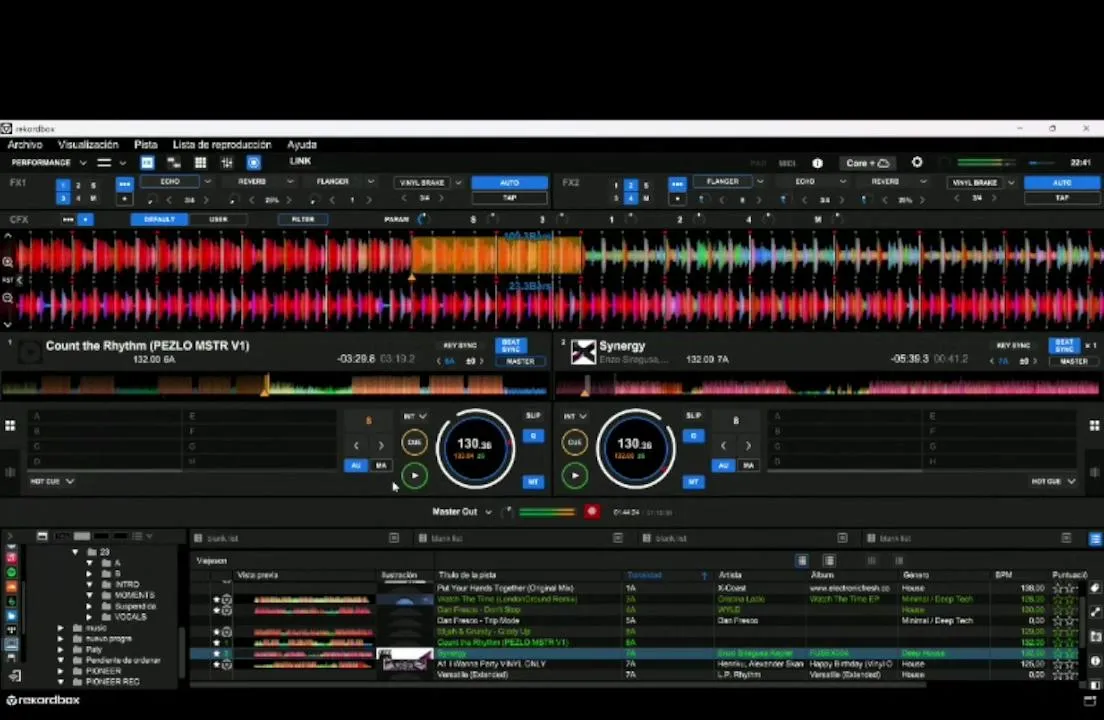The height and width of the screenshot is (720, 1104).
Task: Expand the VOCALS folder
Action: tap(89, 617)
